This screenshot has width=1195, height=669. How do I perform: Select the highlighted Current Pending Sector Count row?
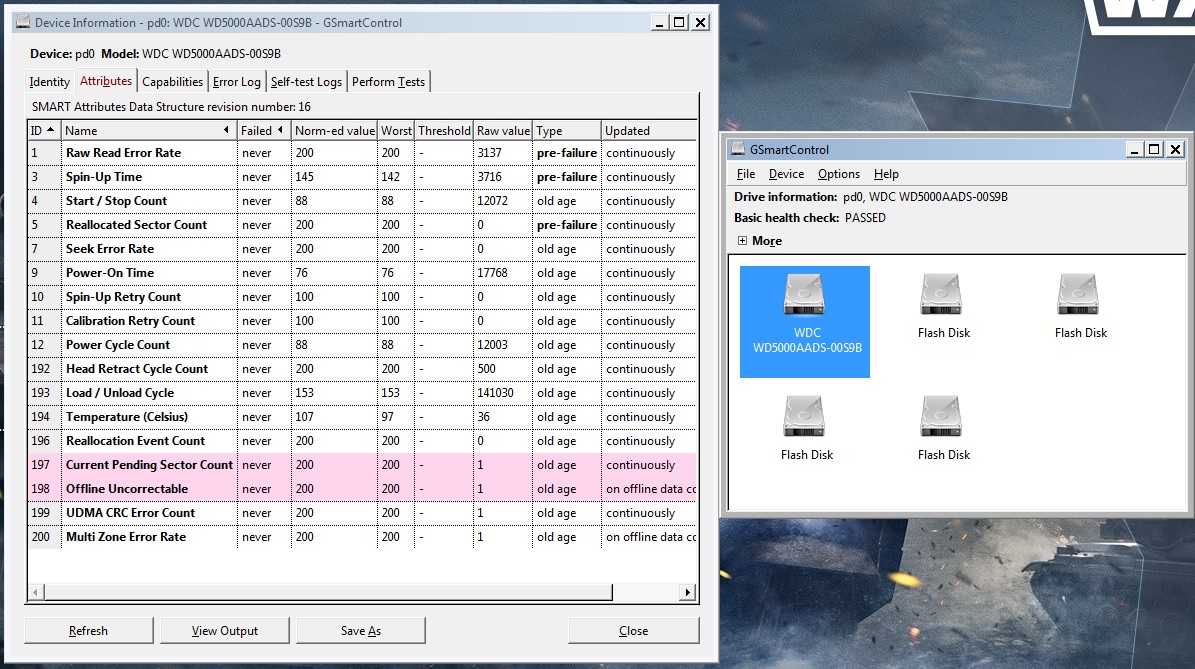[362, 465]
